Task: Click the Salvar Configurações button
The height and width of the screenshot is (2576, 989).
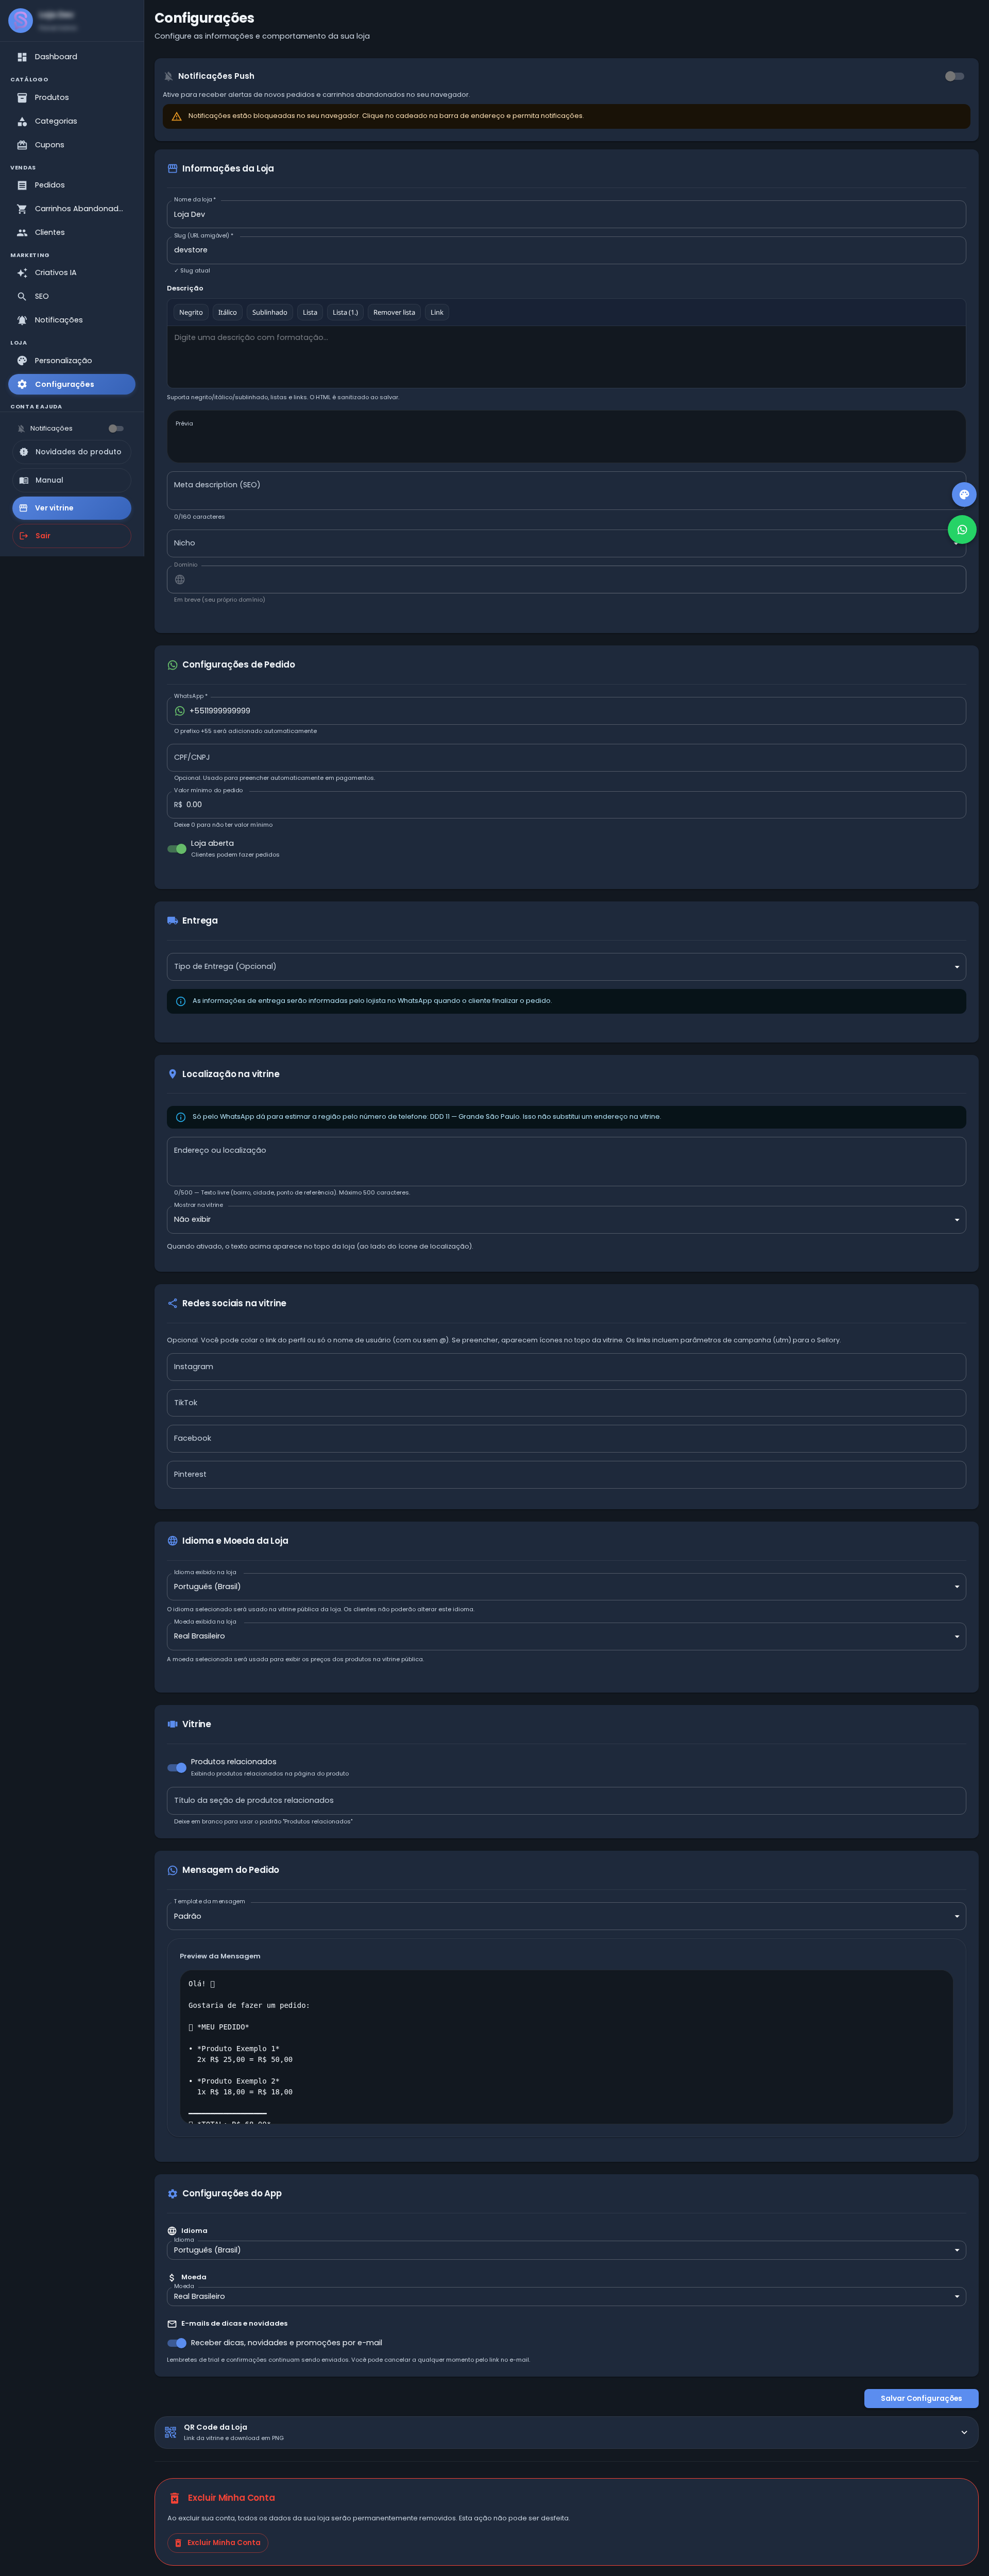Action: tap(921, 2398)
